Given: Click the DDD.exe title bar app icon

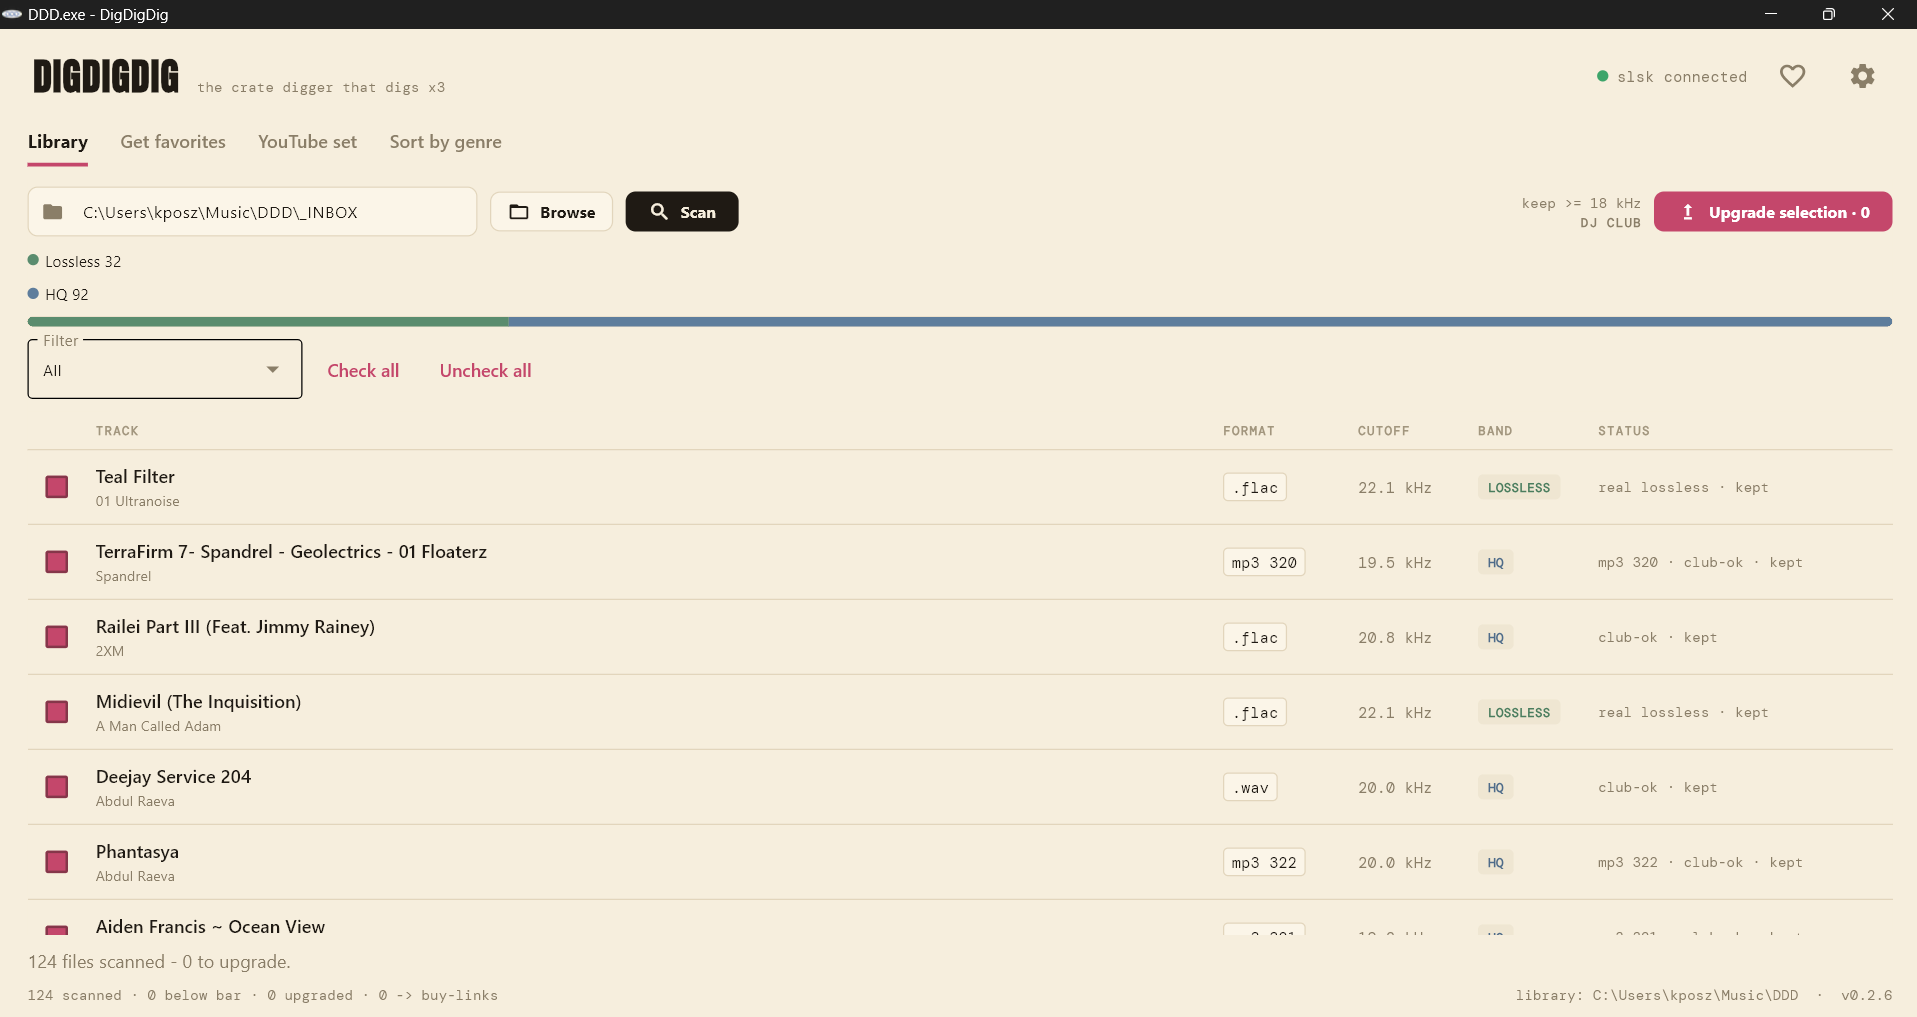Looking at the screenshot, I should coord(12,14).
